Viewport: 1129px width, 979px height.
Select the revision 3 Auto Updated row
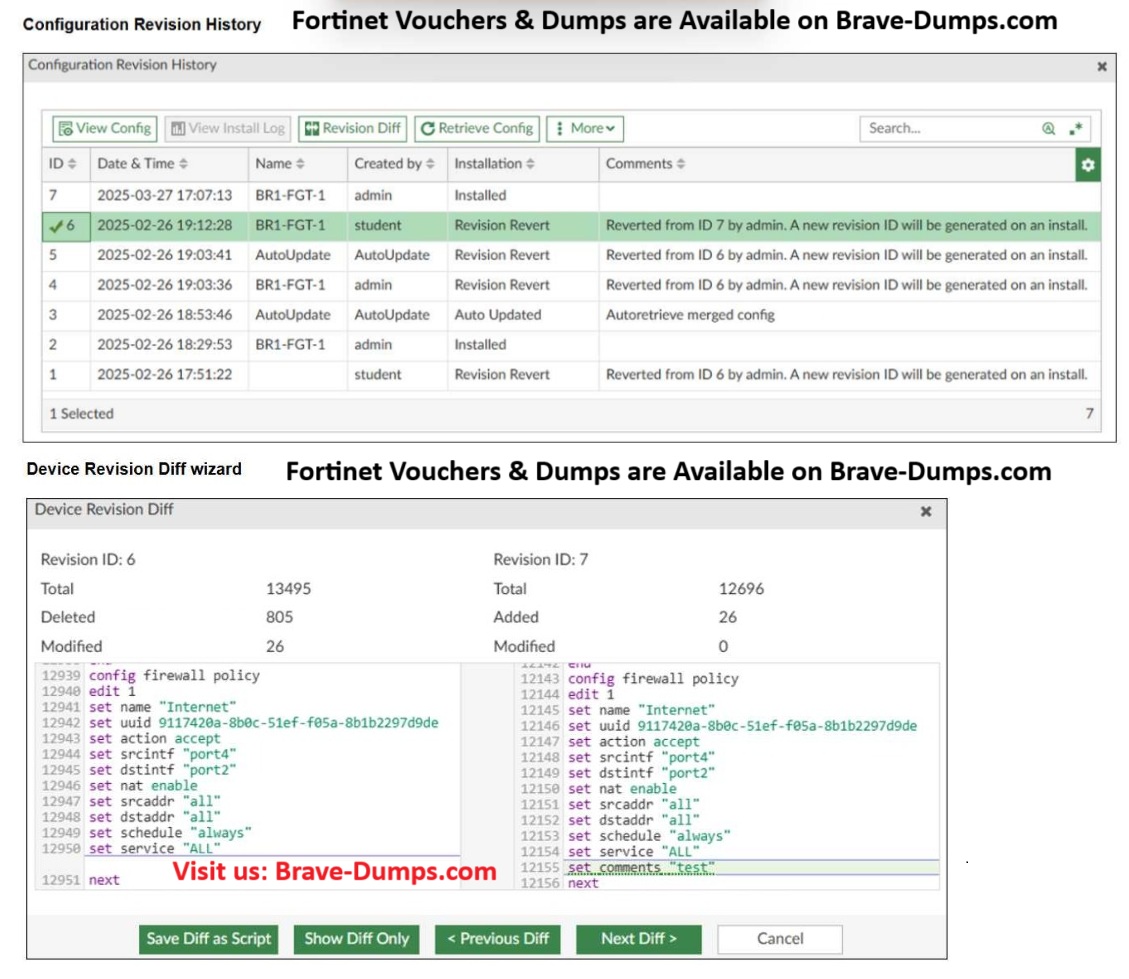[x=500, y=314]
